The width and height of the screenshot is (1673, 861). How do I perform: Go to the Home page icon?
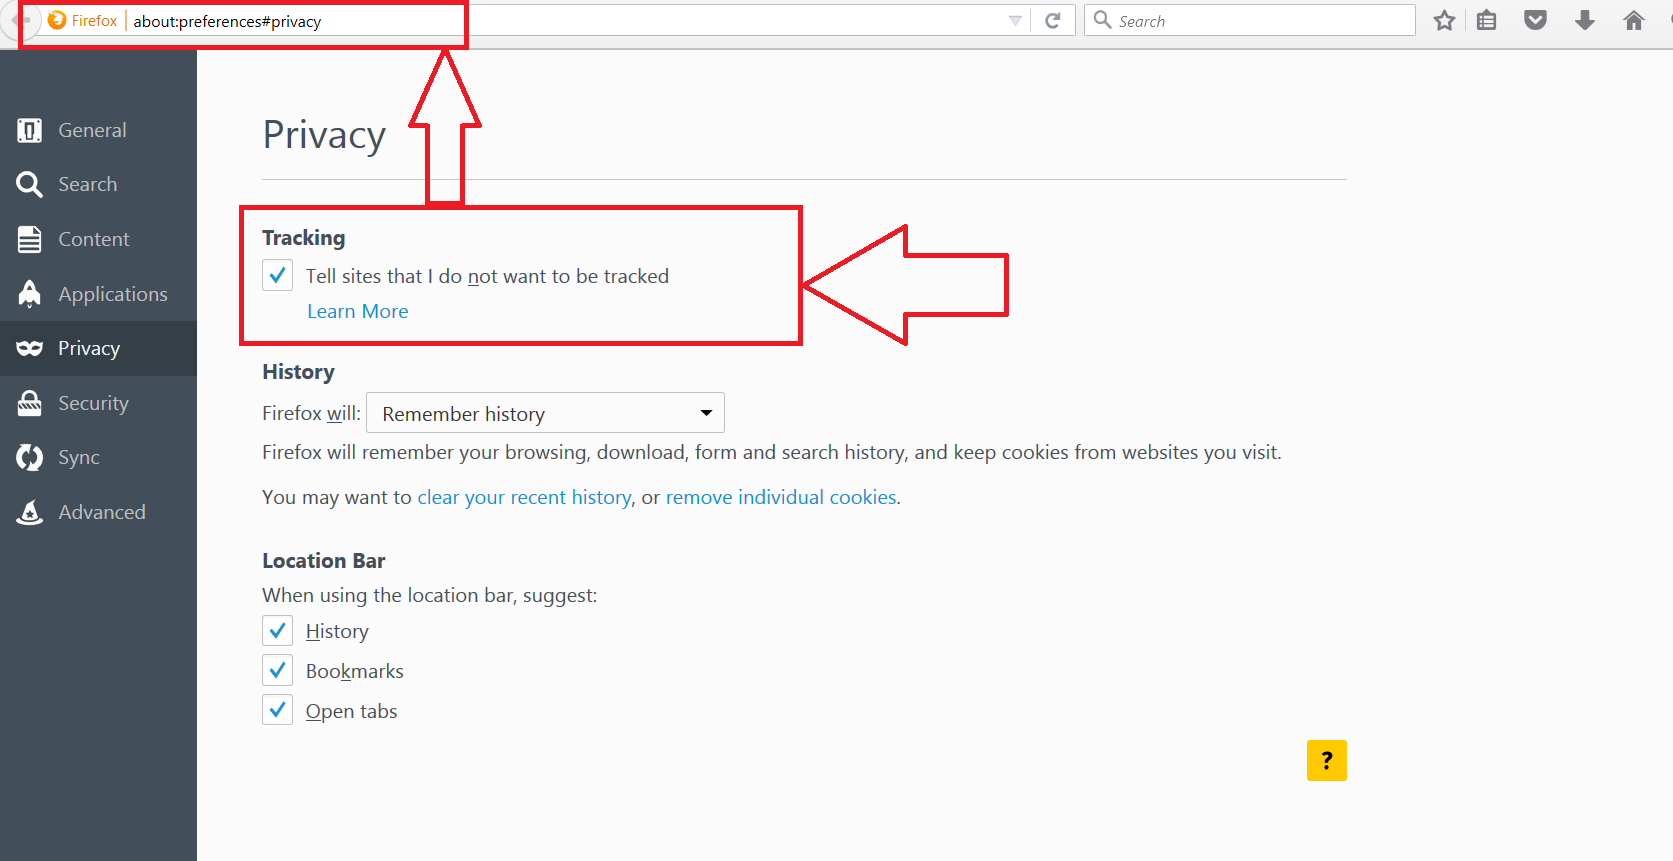[x=1634, y=20]
